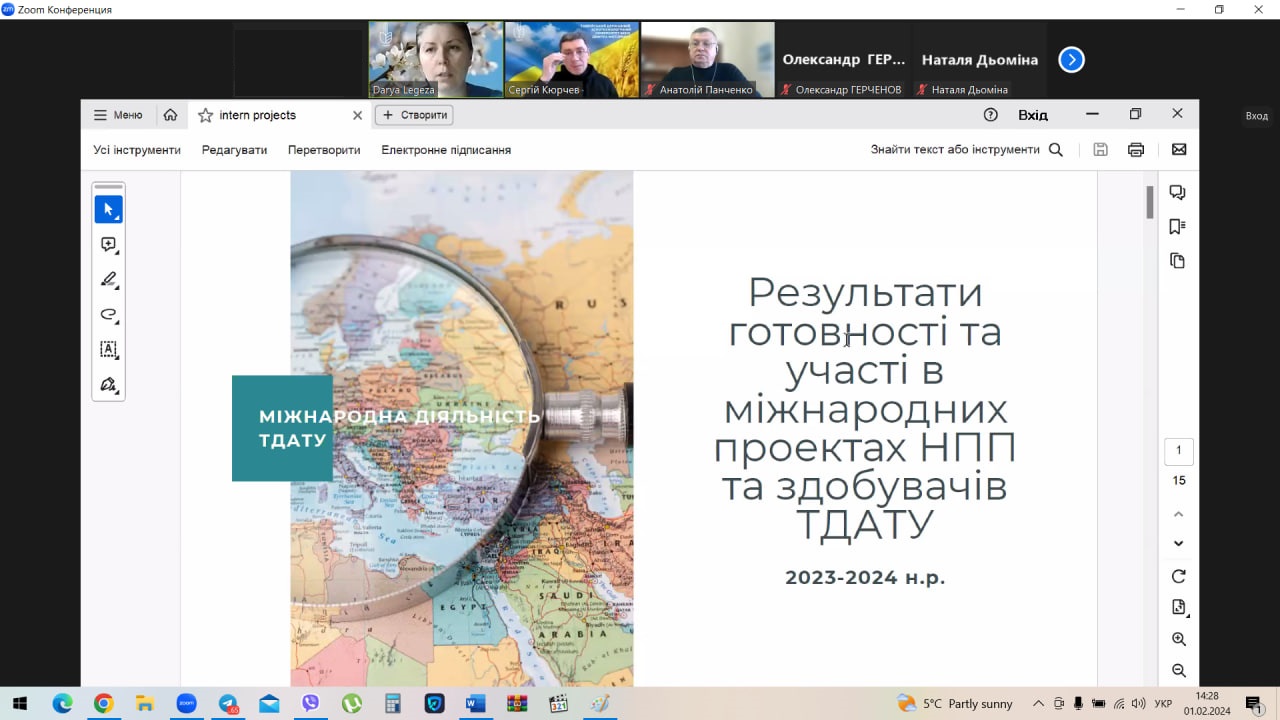1280x720 pixels.
Task: Zoom in on the PDF page
Action: (1178, 639)
